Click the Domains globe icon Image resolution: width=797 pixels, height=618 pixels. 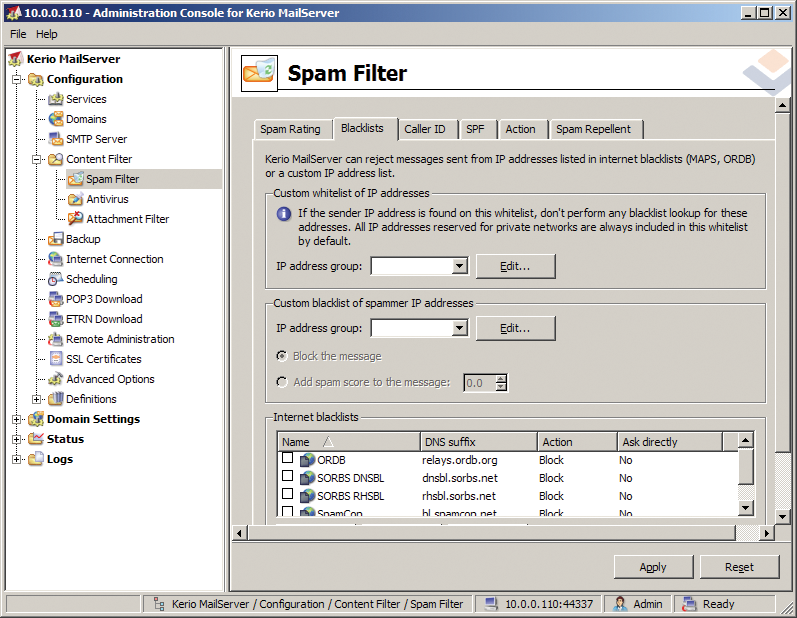55,119
